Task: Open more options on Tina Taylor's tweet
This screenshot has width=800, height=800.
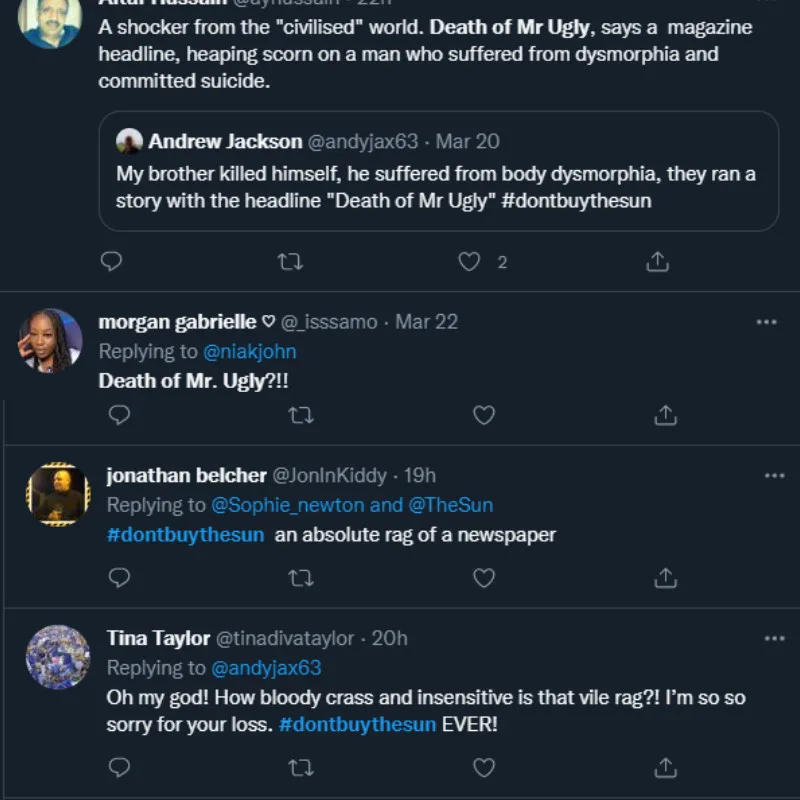Action: click(774, 638)
